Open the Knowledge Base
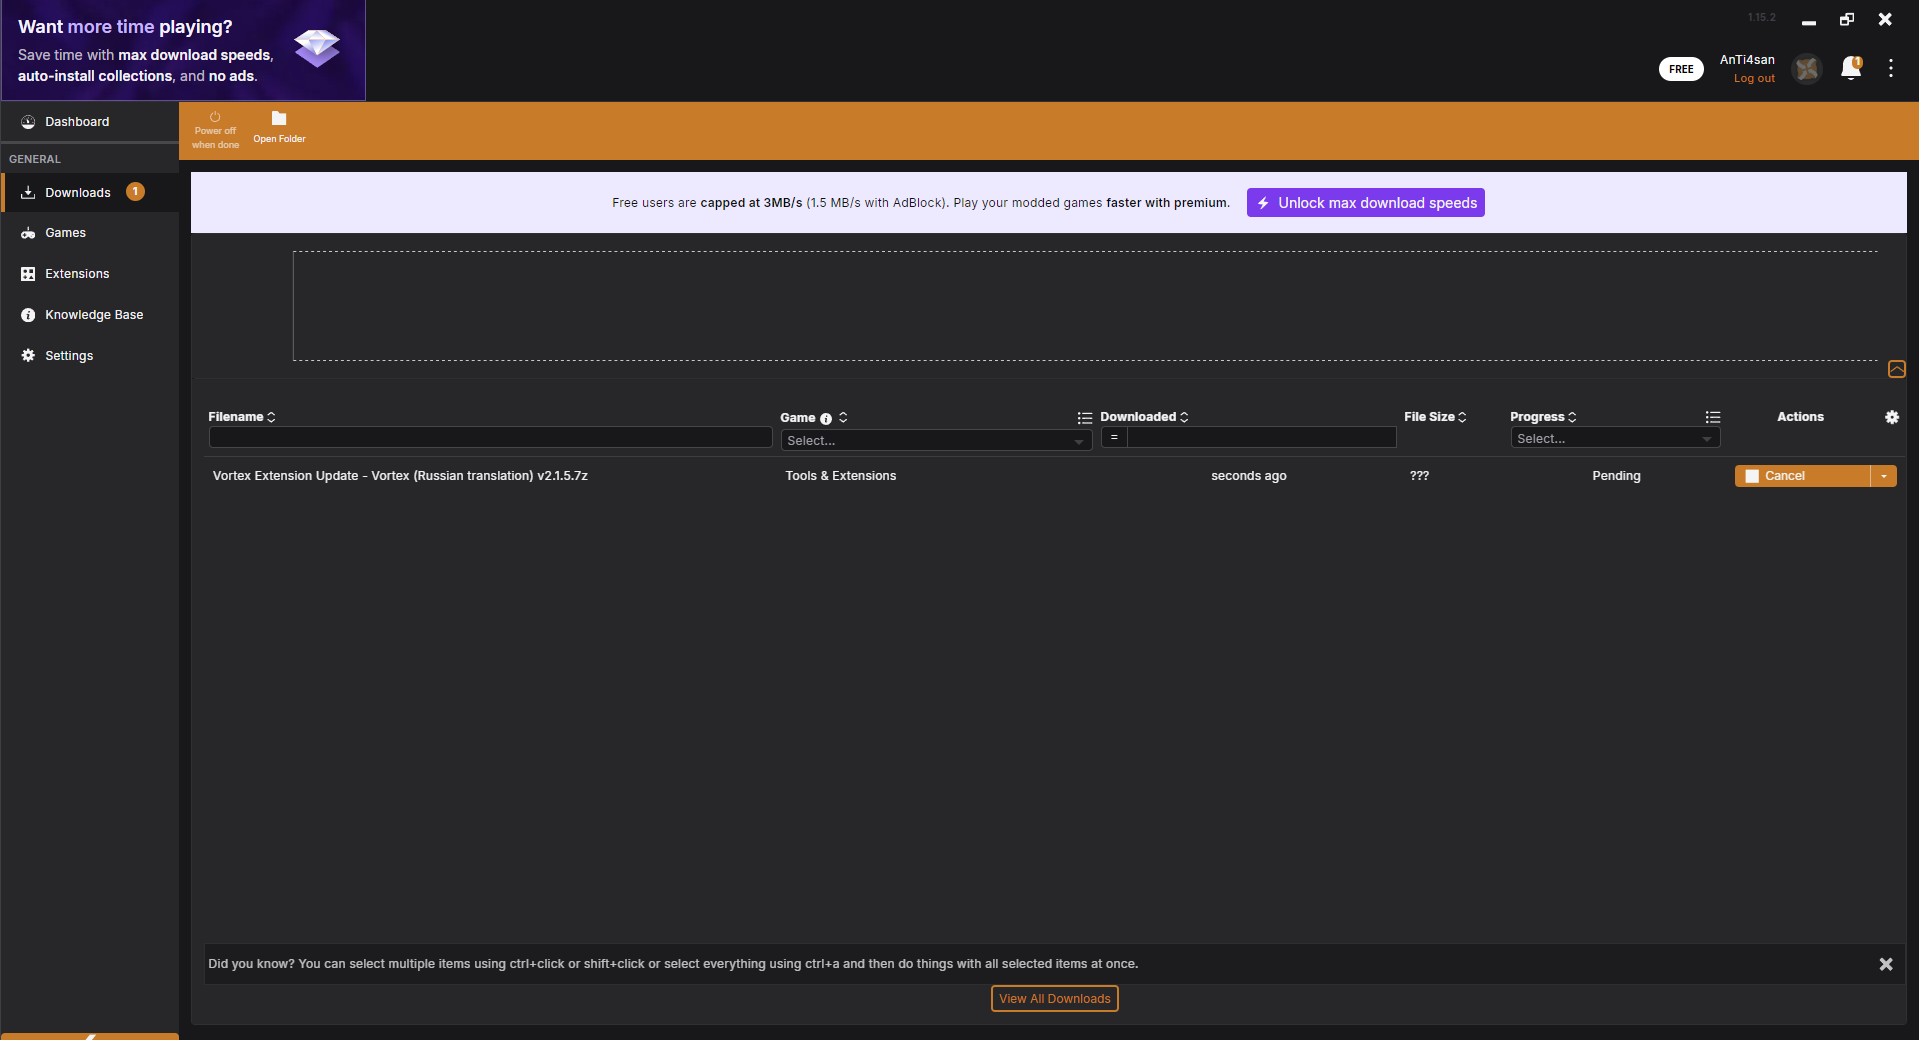1919x1040 pixels. click(x=94, y=314)
